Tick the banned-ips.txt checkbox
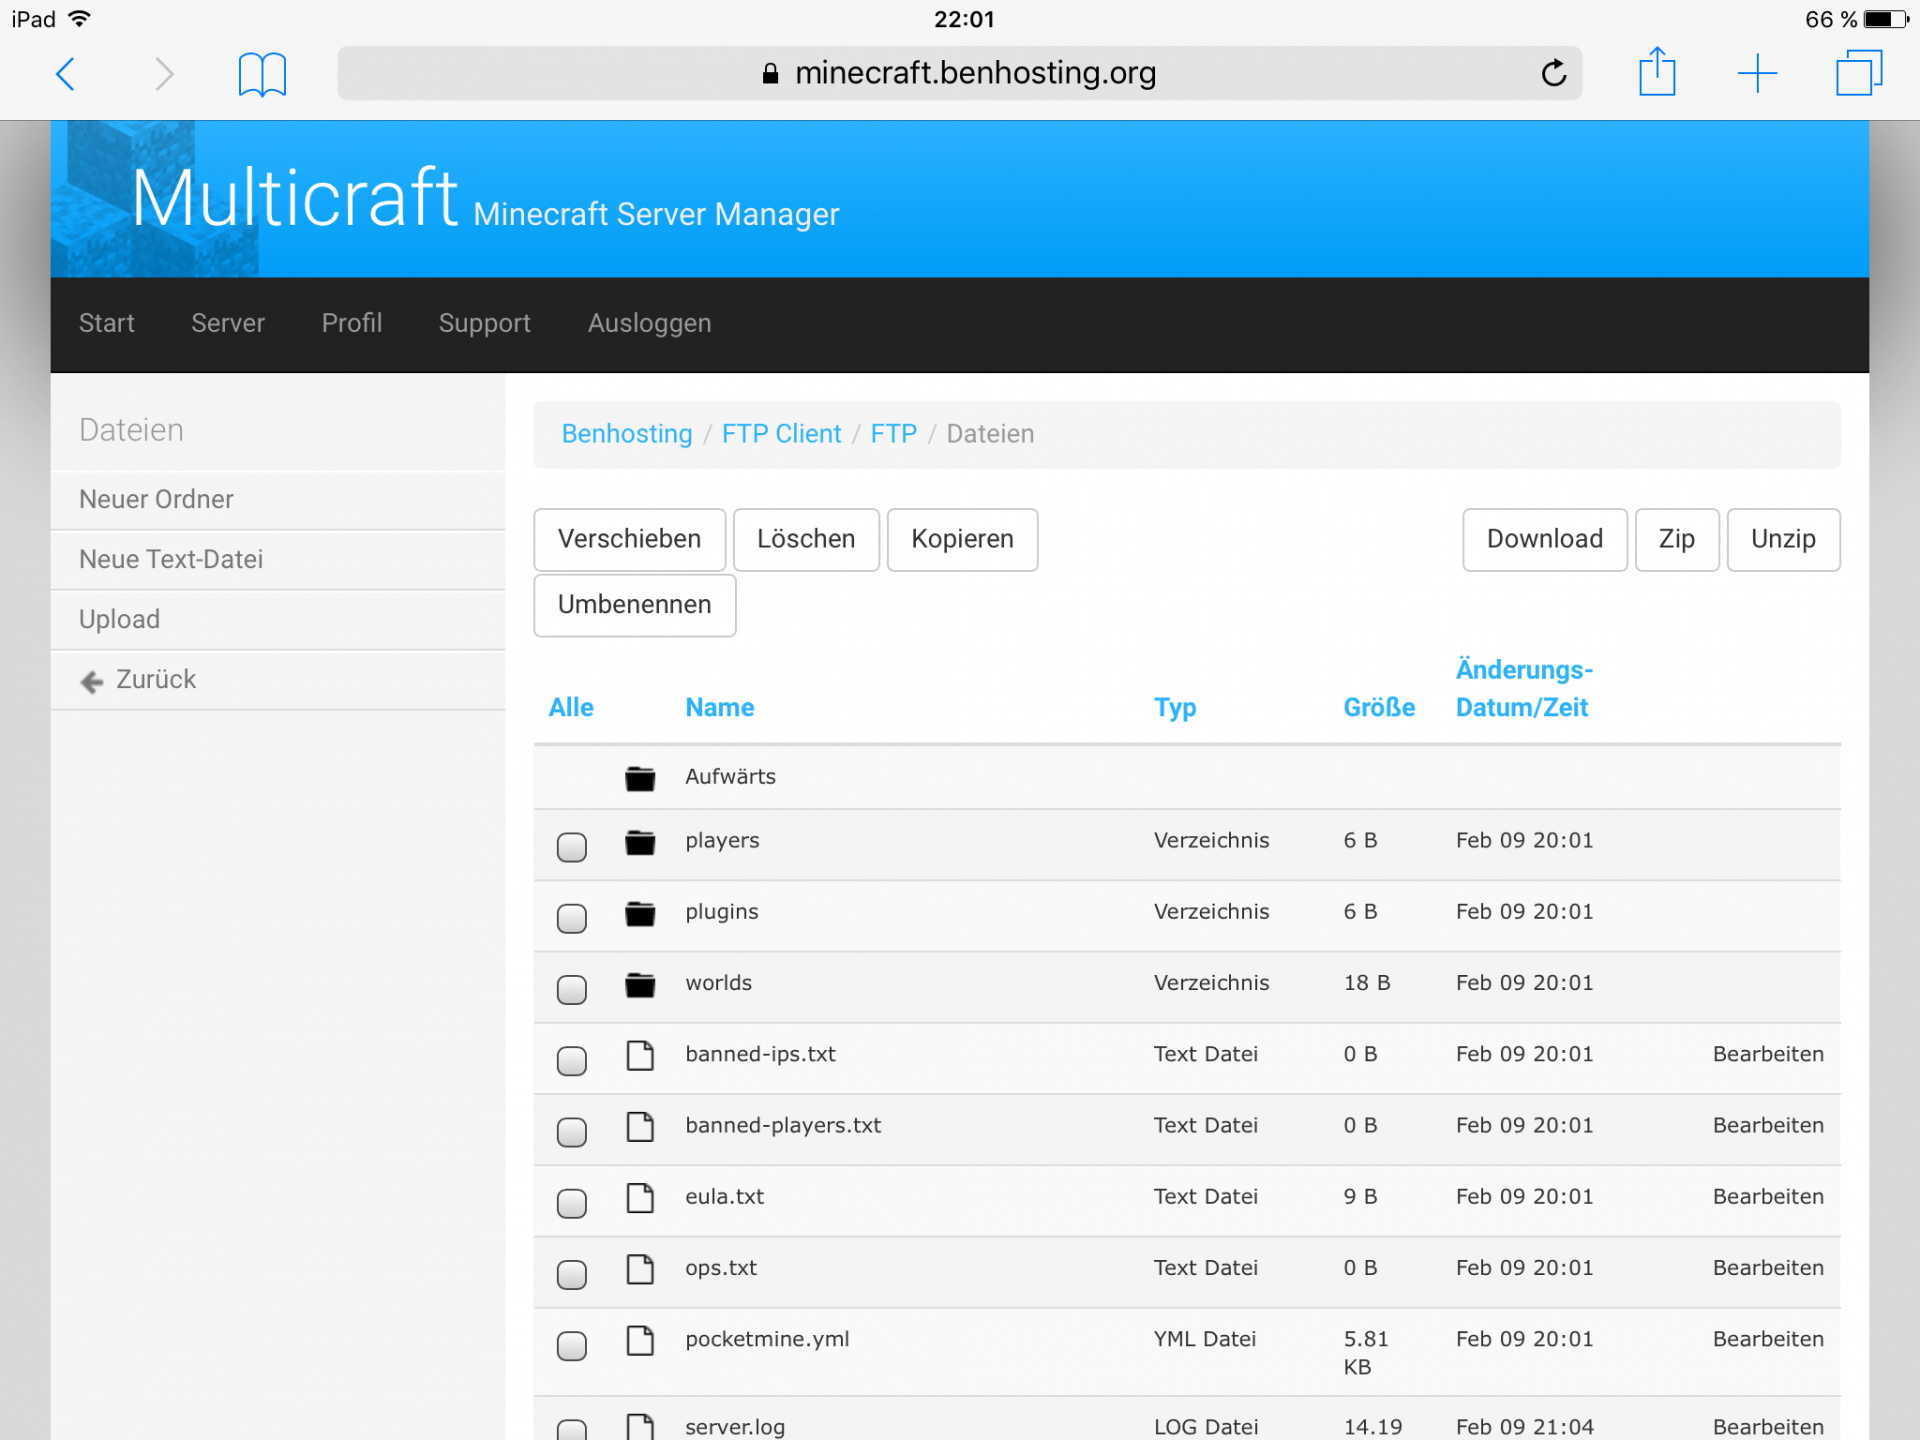 (x=572, y=1060)
